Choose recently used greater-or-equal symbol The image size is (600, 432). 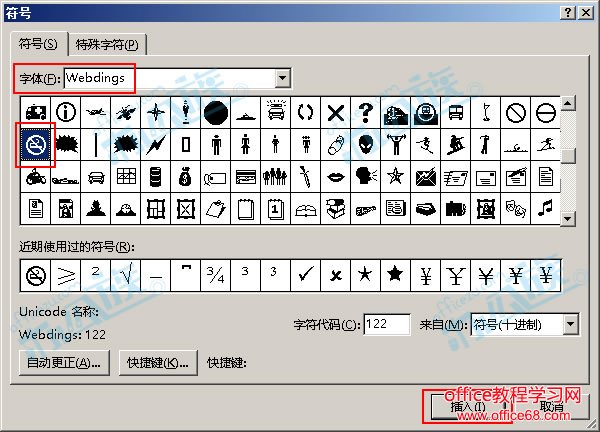(66, 276)
